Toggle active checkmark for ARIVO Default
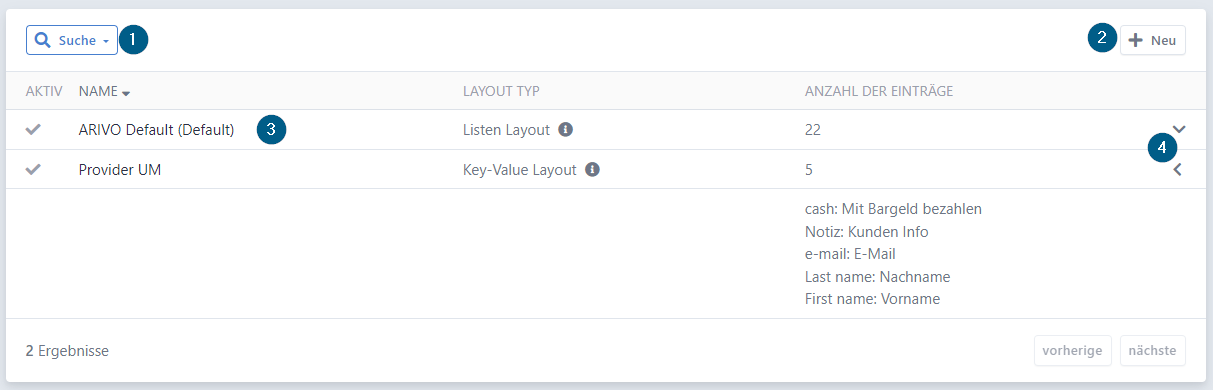The height and width of the screenshot is (390, 1213). (x=34, y=129)
